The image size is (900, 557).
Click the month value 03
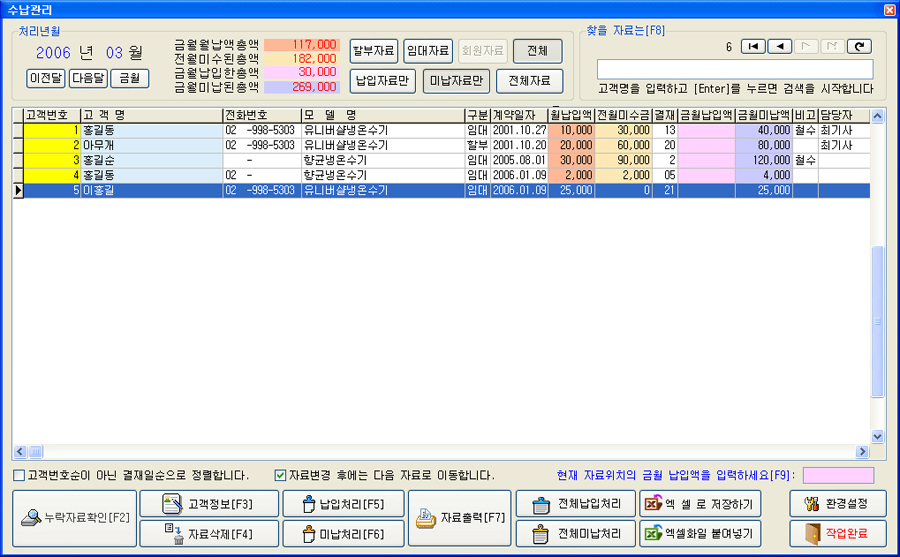[x=114, y=53]
